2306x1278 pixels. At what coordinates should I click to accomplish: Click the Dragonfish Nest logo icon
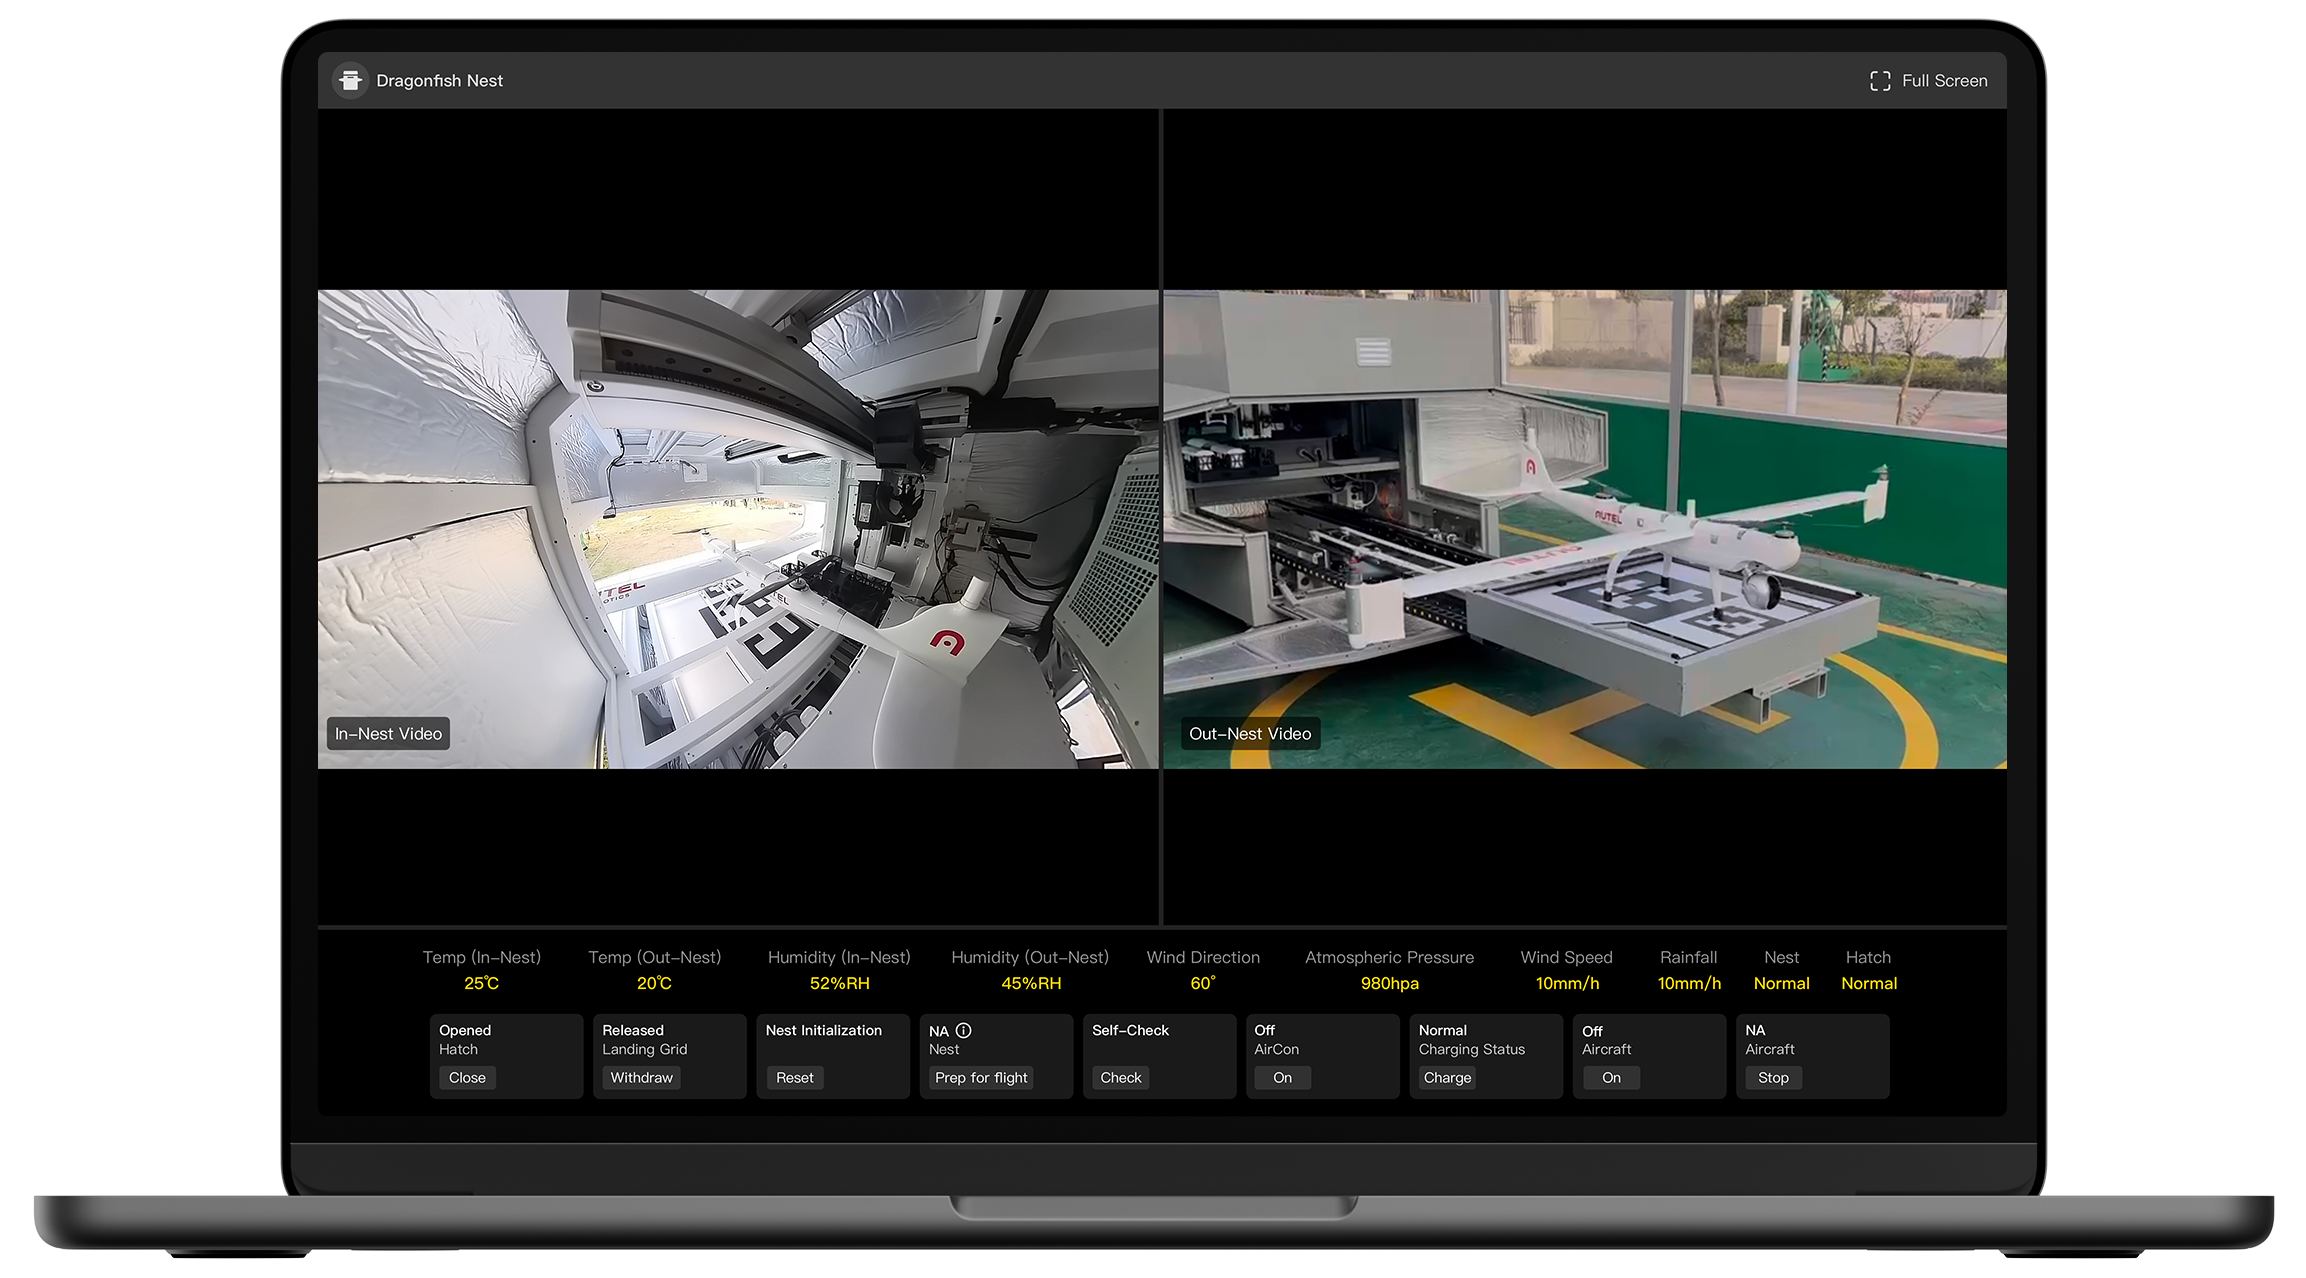tap(350, 80)
